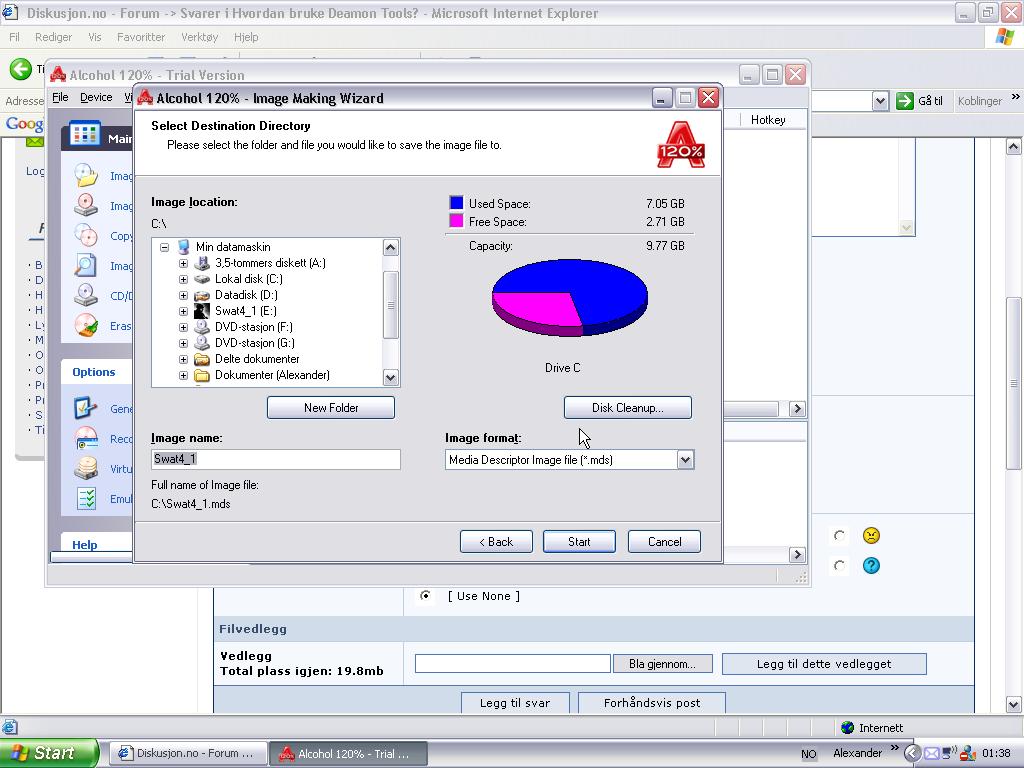Click the Alcohol 120% logo in wizard

click(x=680, y=144)
